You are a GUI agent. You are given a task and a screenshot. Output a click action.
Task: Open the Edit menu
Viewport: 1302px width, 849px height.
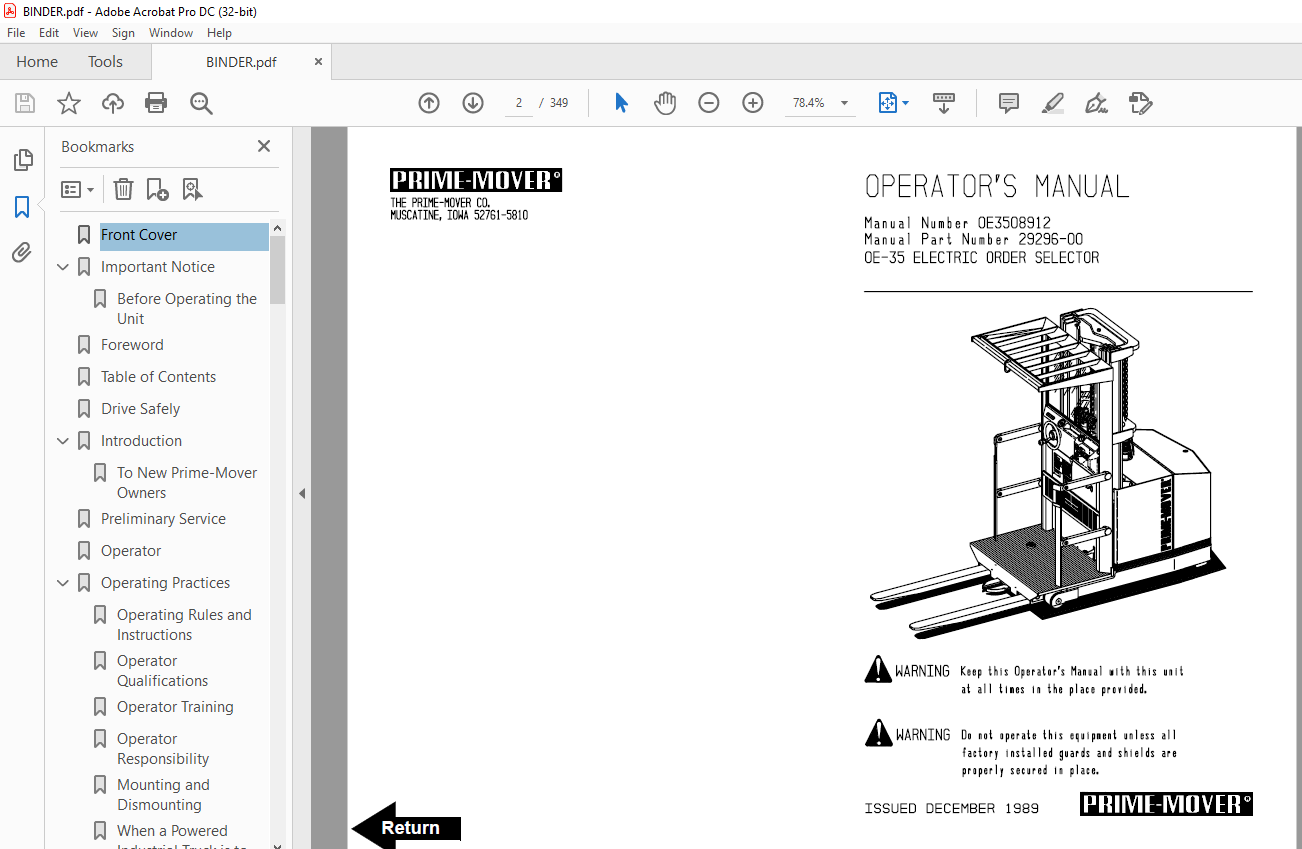(x=49, y=33)
